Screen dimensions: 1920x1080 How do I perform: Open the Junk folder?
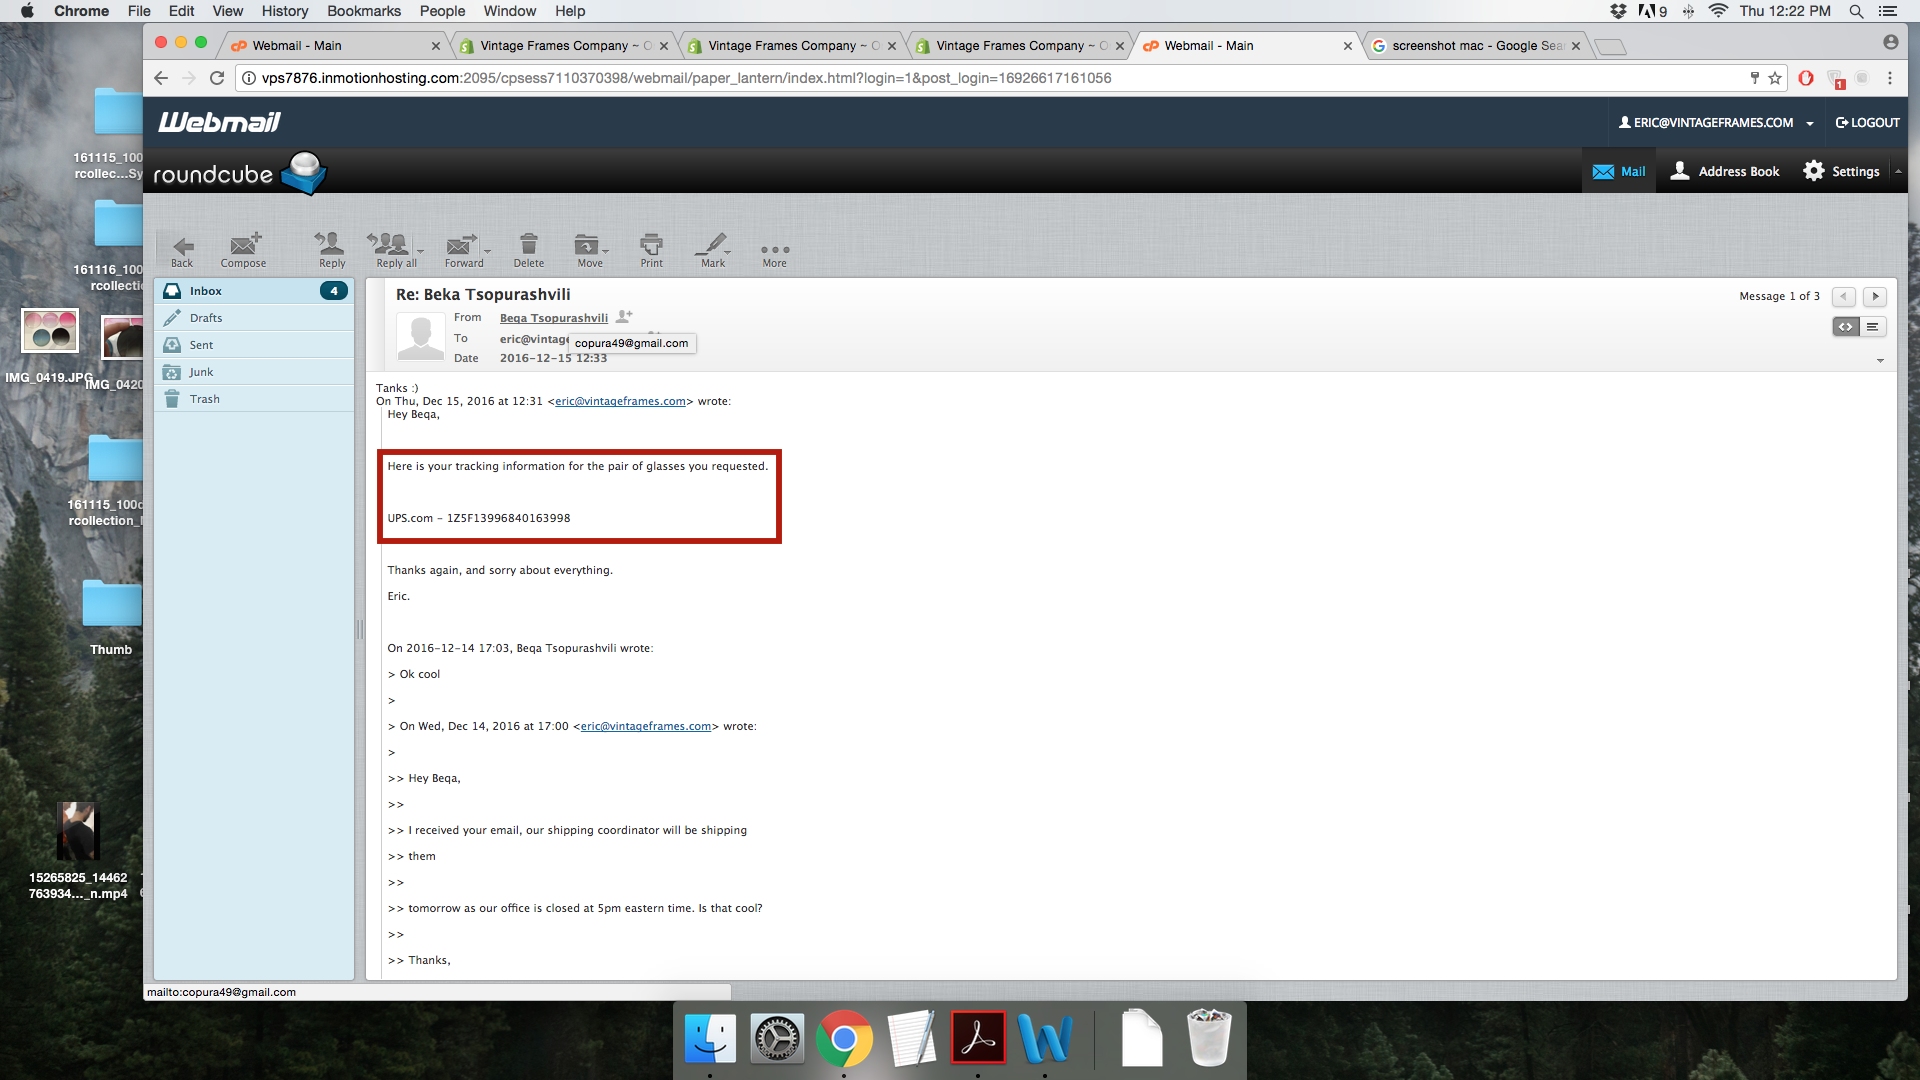(x=254, y=372)
